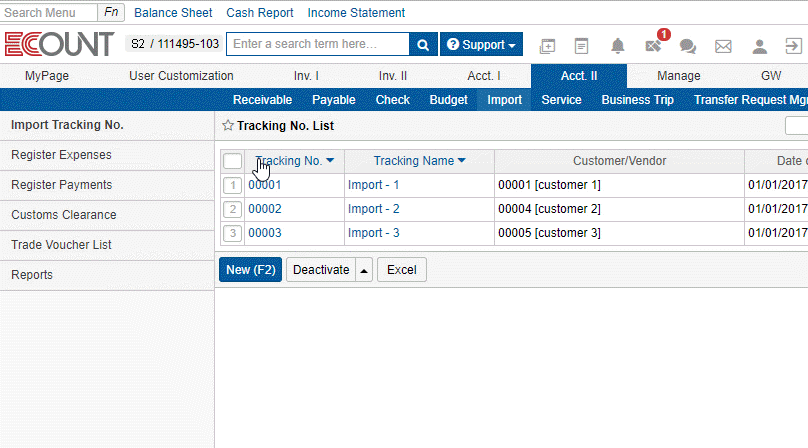Open Trade Voucher List in sidebar

coord(107,245)
